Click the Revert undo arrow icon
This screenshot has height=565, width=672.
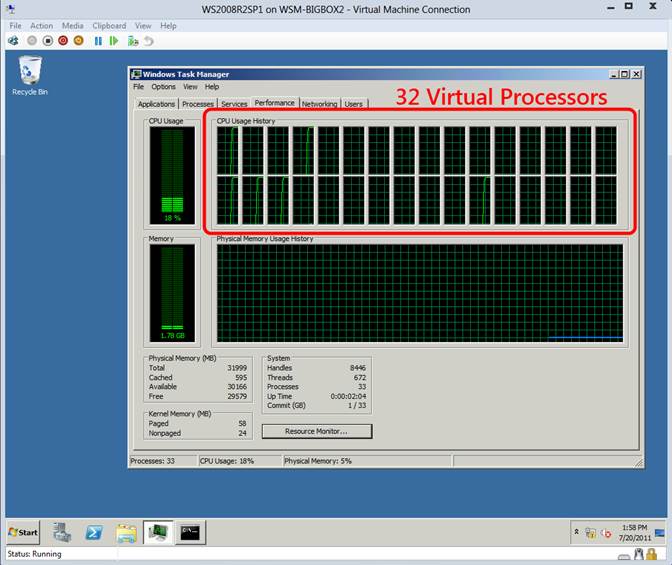pyautogui.click(x=148, y=41)
